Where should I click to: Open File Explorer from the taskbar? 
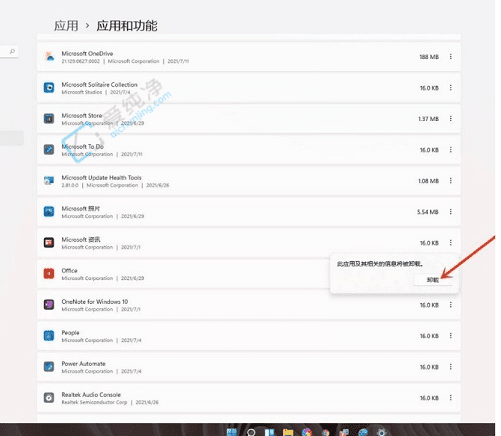point(288,432)
